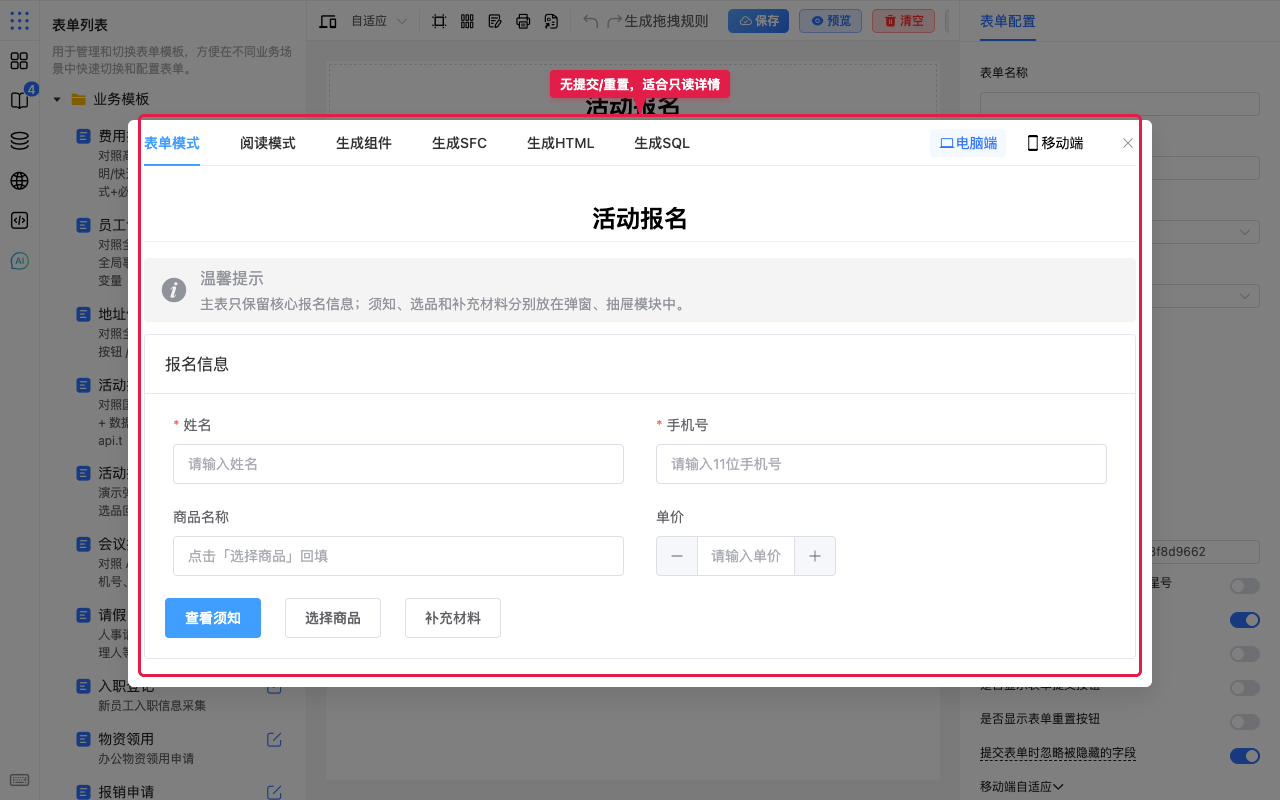The width and height of the screenshot is (1280, 800).
Task: Toggle the 是否显示表单重置按钮 switch
Action: coord(1245,721)
